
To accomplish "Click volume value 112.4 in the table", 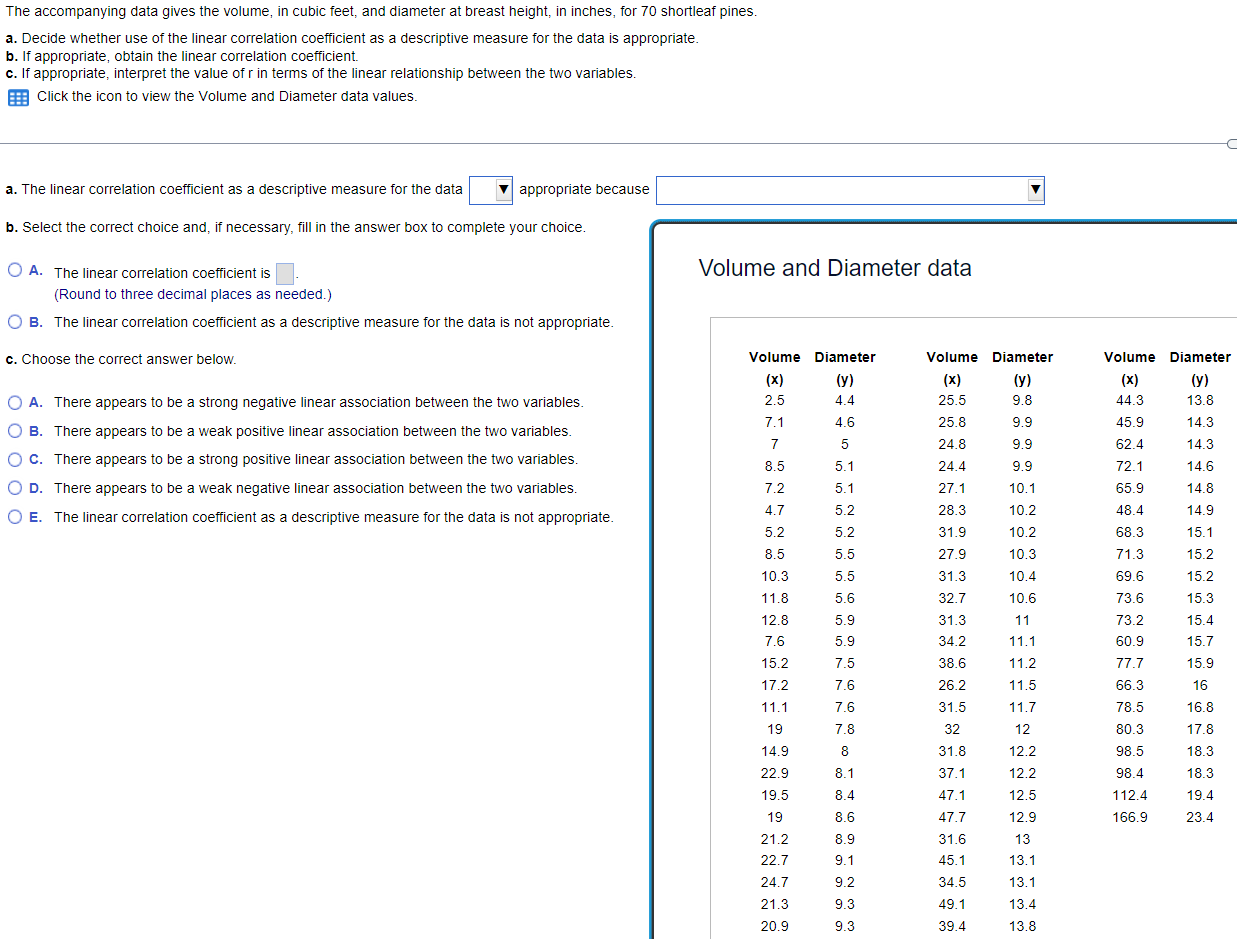I will tap(1130, 795).
